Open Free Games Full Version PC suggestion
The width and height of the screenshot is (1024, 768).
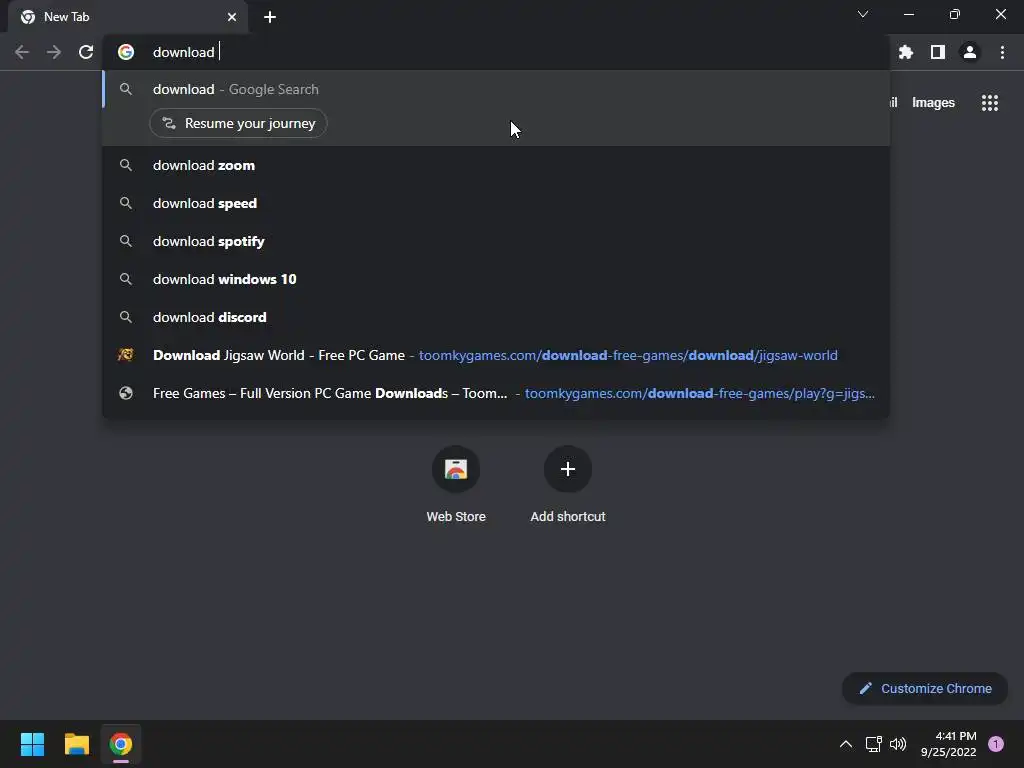pyautogui.click(x=496, y=393)
